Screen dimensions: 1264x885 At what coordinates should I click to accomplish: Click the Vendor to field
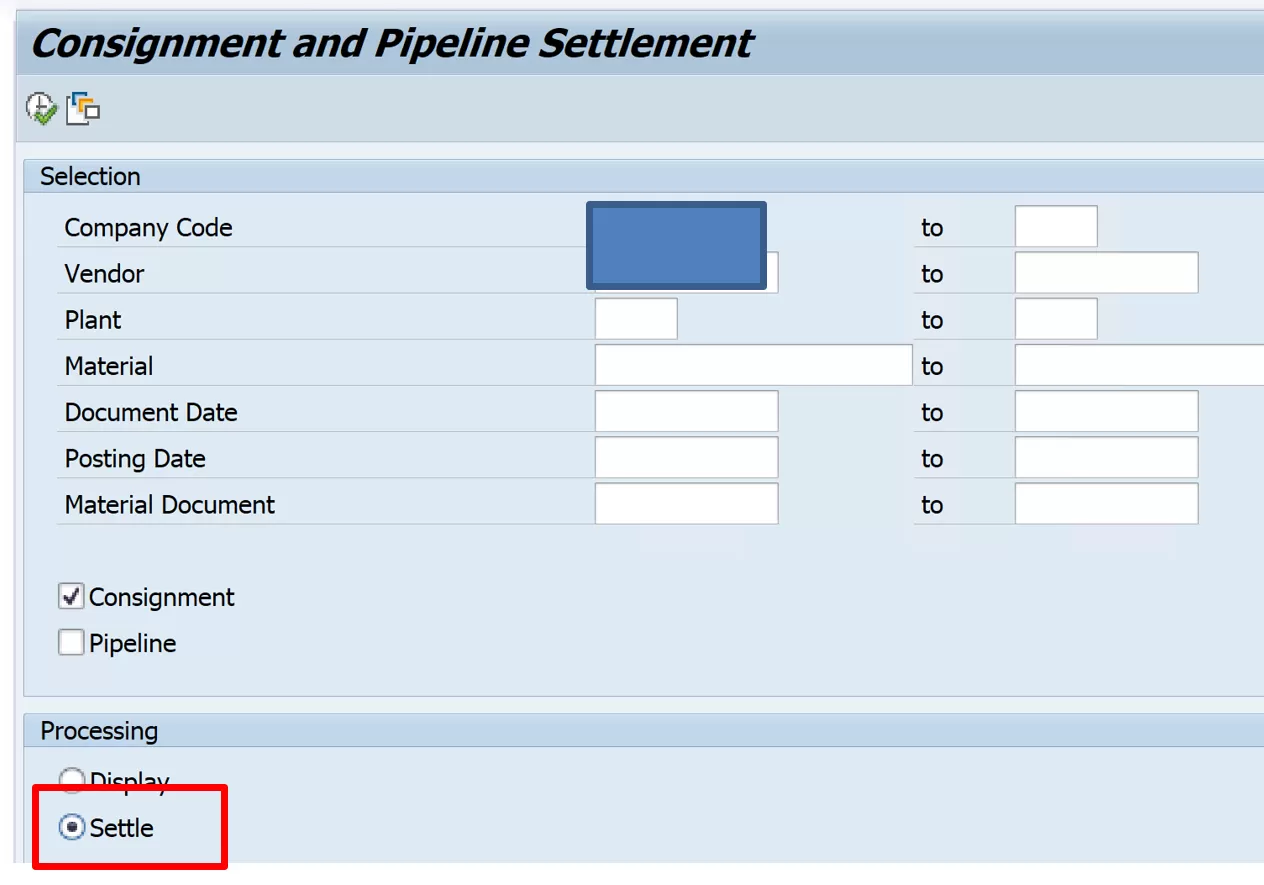tap(1106, 273)
